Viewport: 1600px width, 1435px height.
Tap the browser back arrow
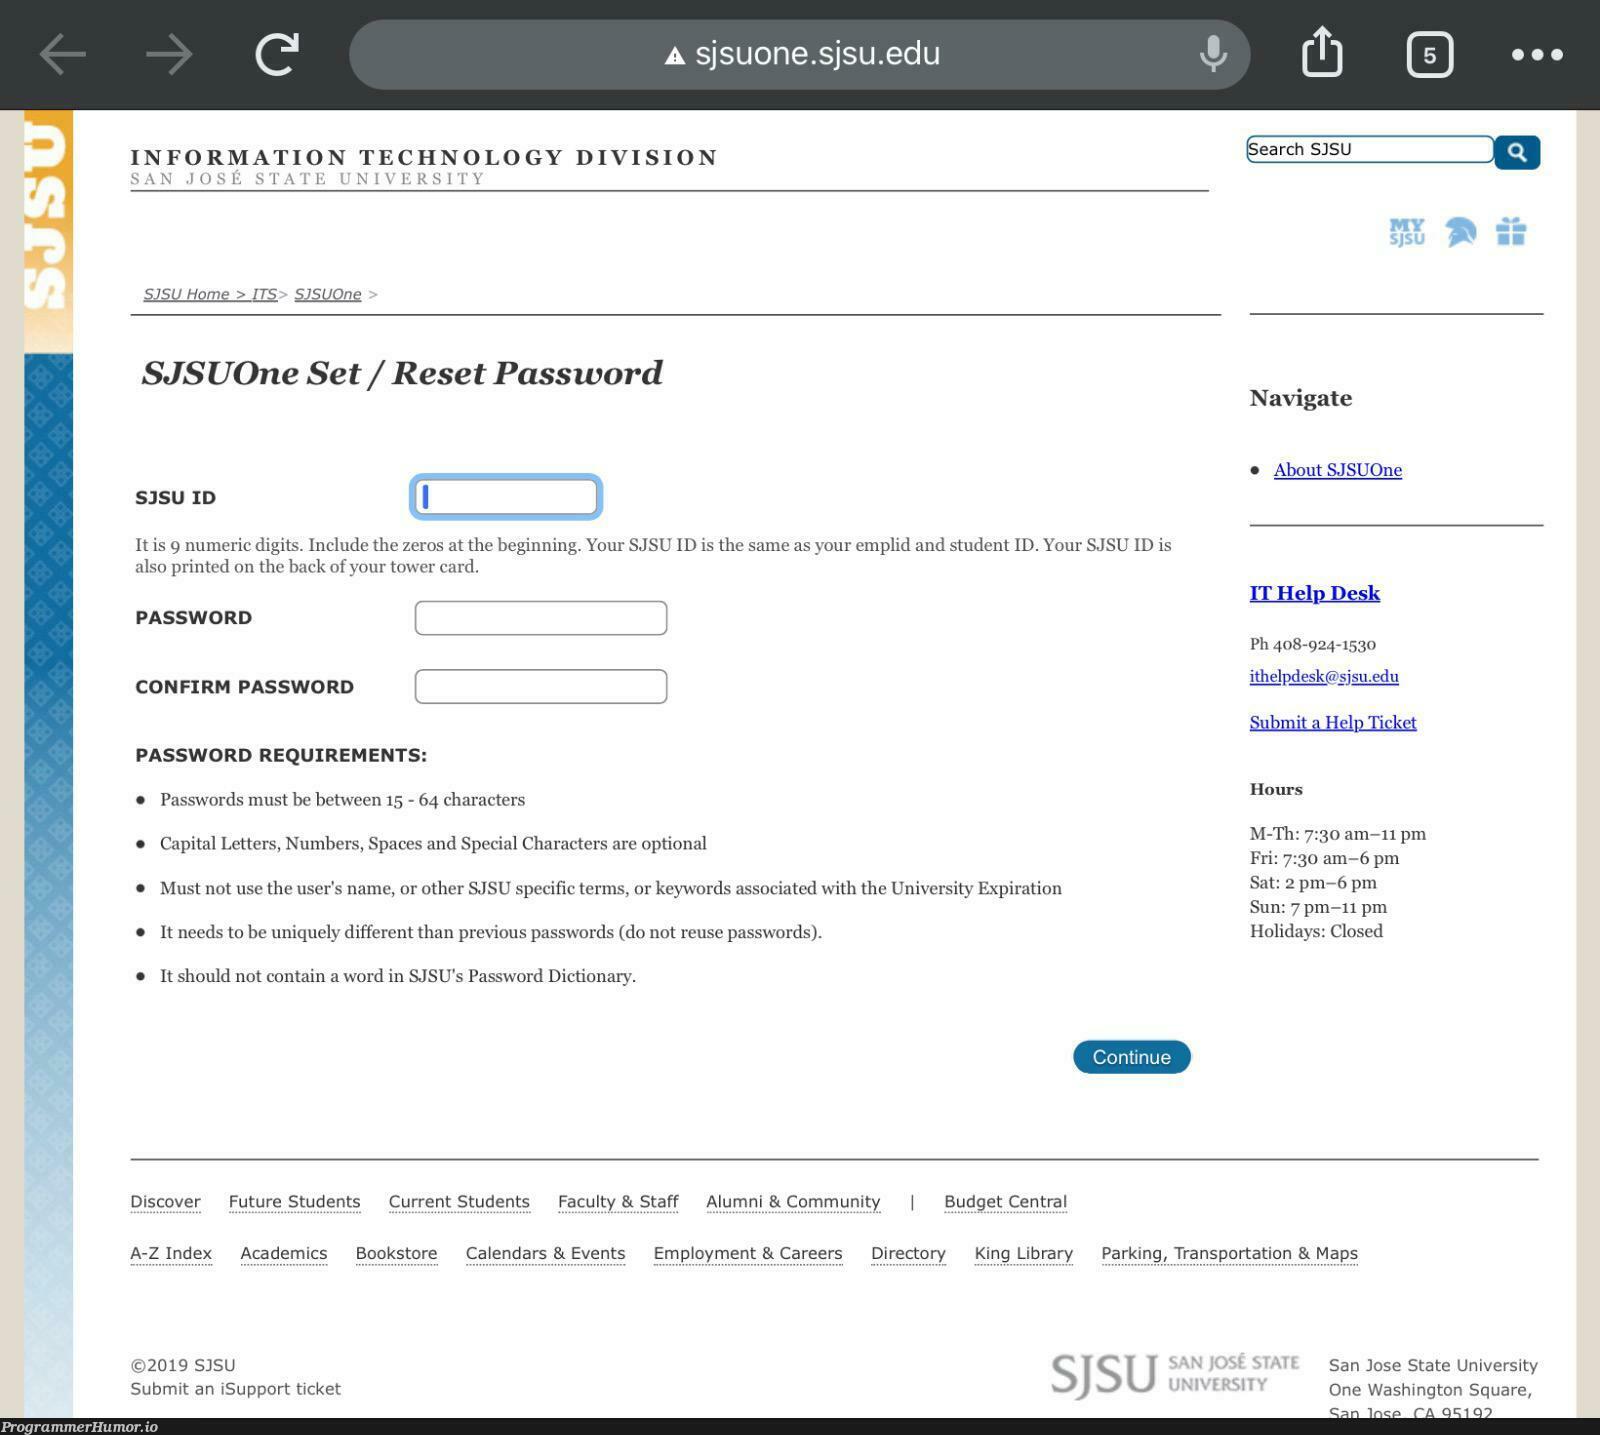pyautogui.click(x=62, y=54)
